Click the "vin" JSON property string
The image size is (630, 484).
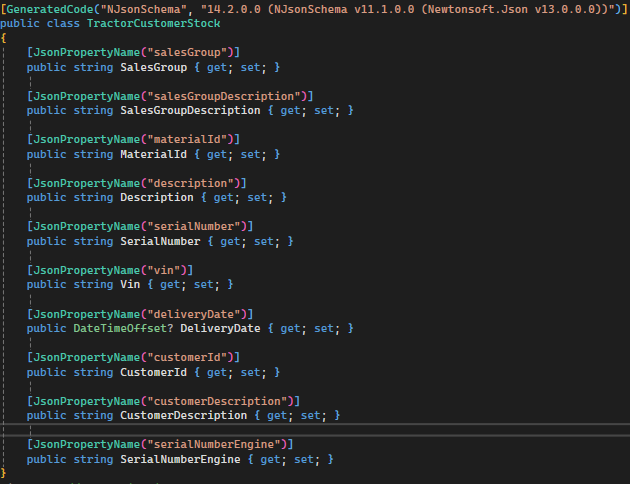click(x=164, y=270)
